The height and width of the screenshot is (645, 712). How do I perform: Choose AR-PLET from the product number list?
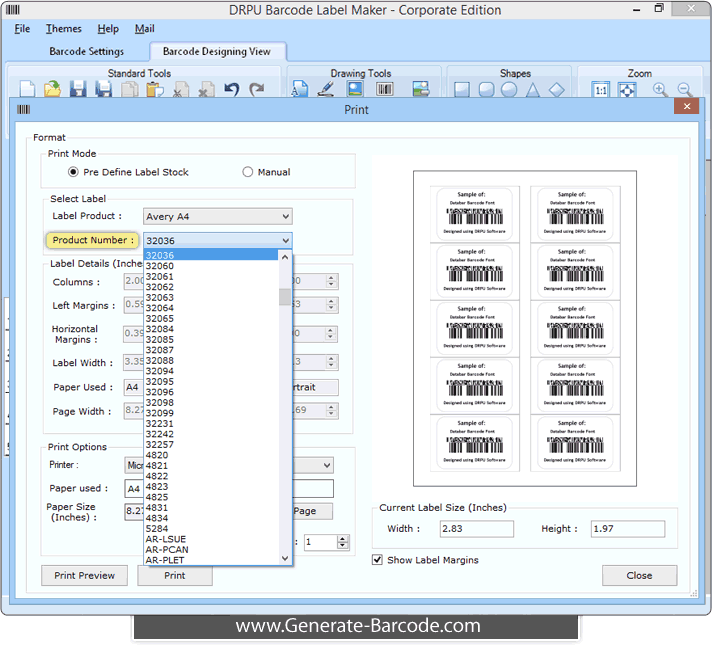point(211,560)
